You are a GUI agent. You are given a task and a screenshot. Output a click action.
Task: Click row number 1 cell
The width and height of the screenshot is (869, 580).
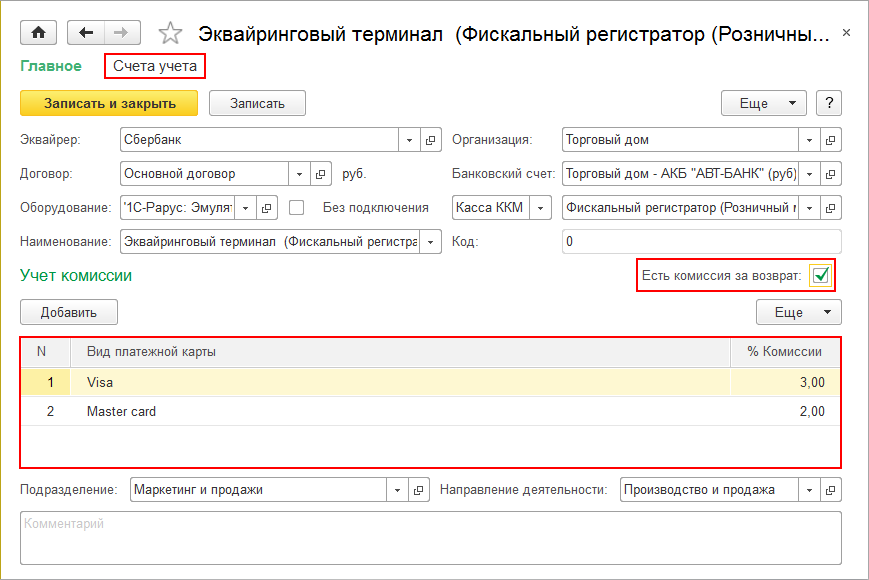pyautogui.click(x=46, y=382)
